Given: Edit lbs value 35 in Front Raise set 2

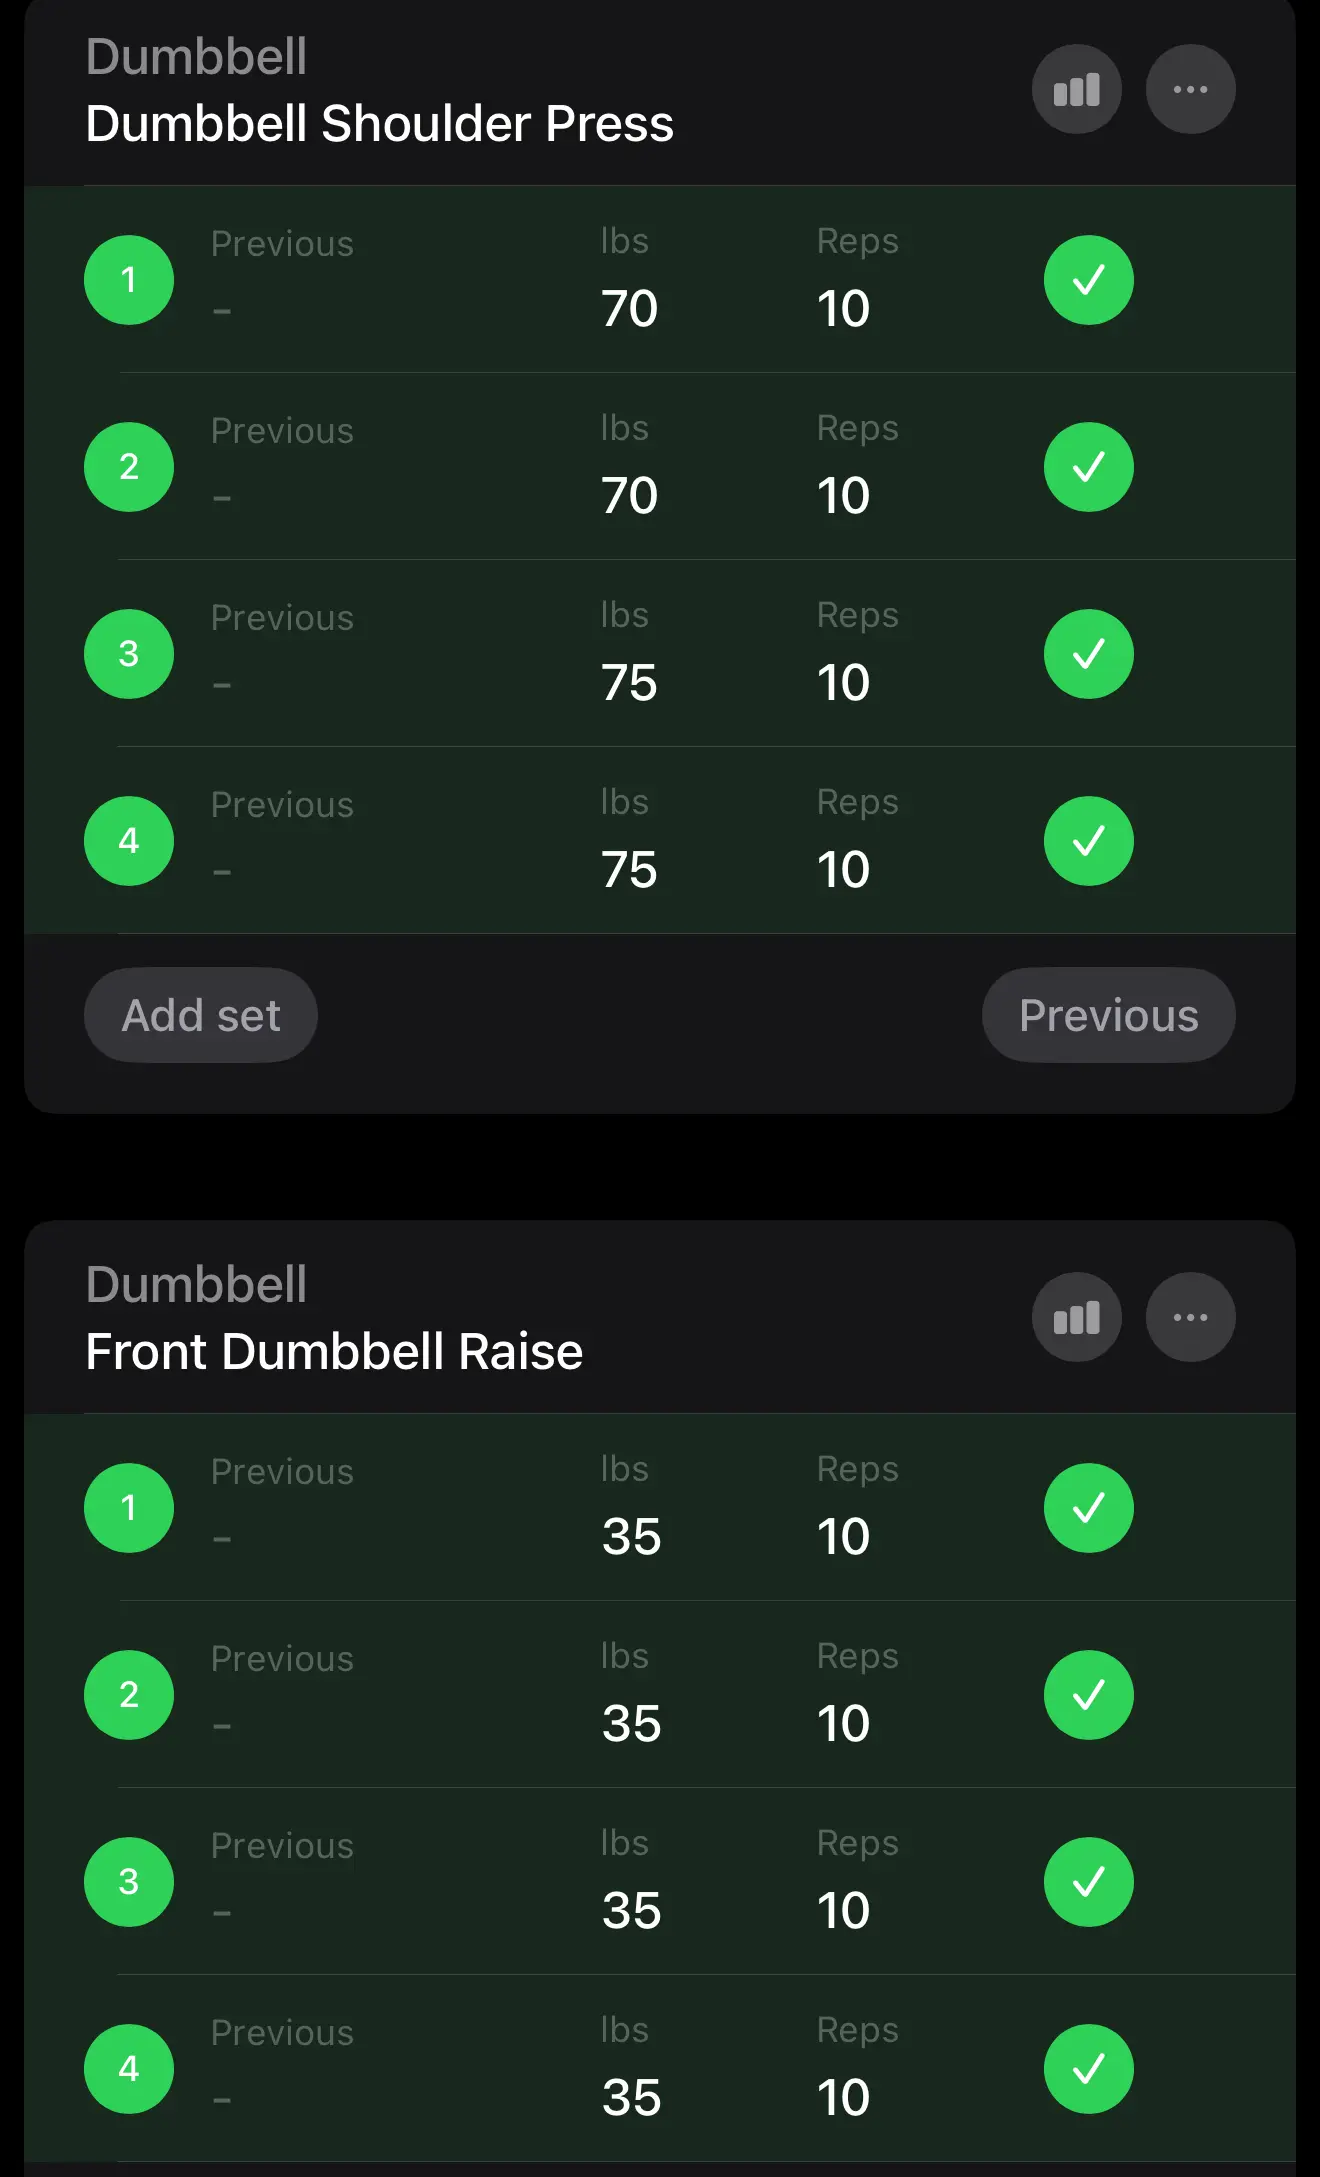Looking at the screenshot, I should (631, 1724).
